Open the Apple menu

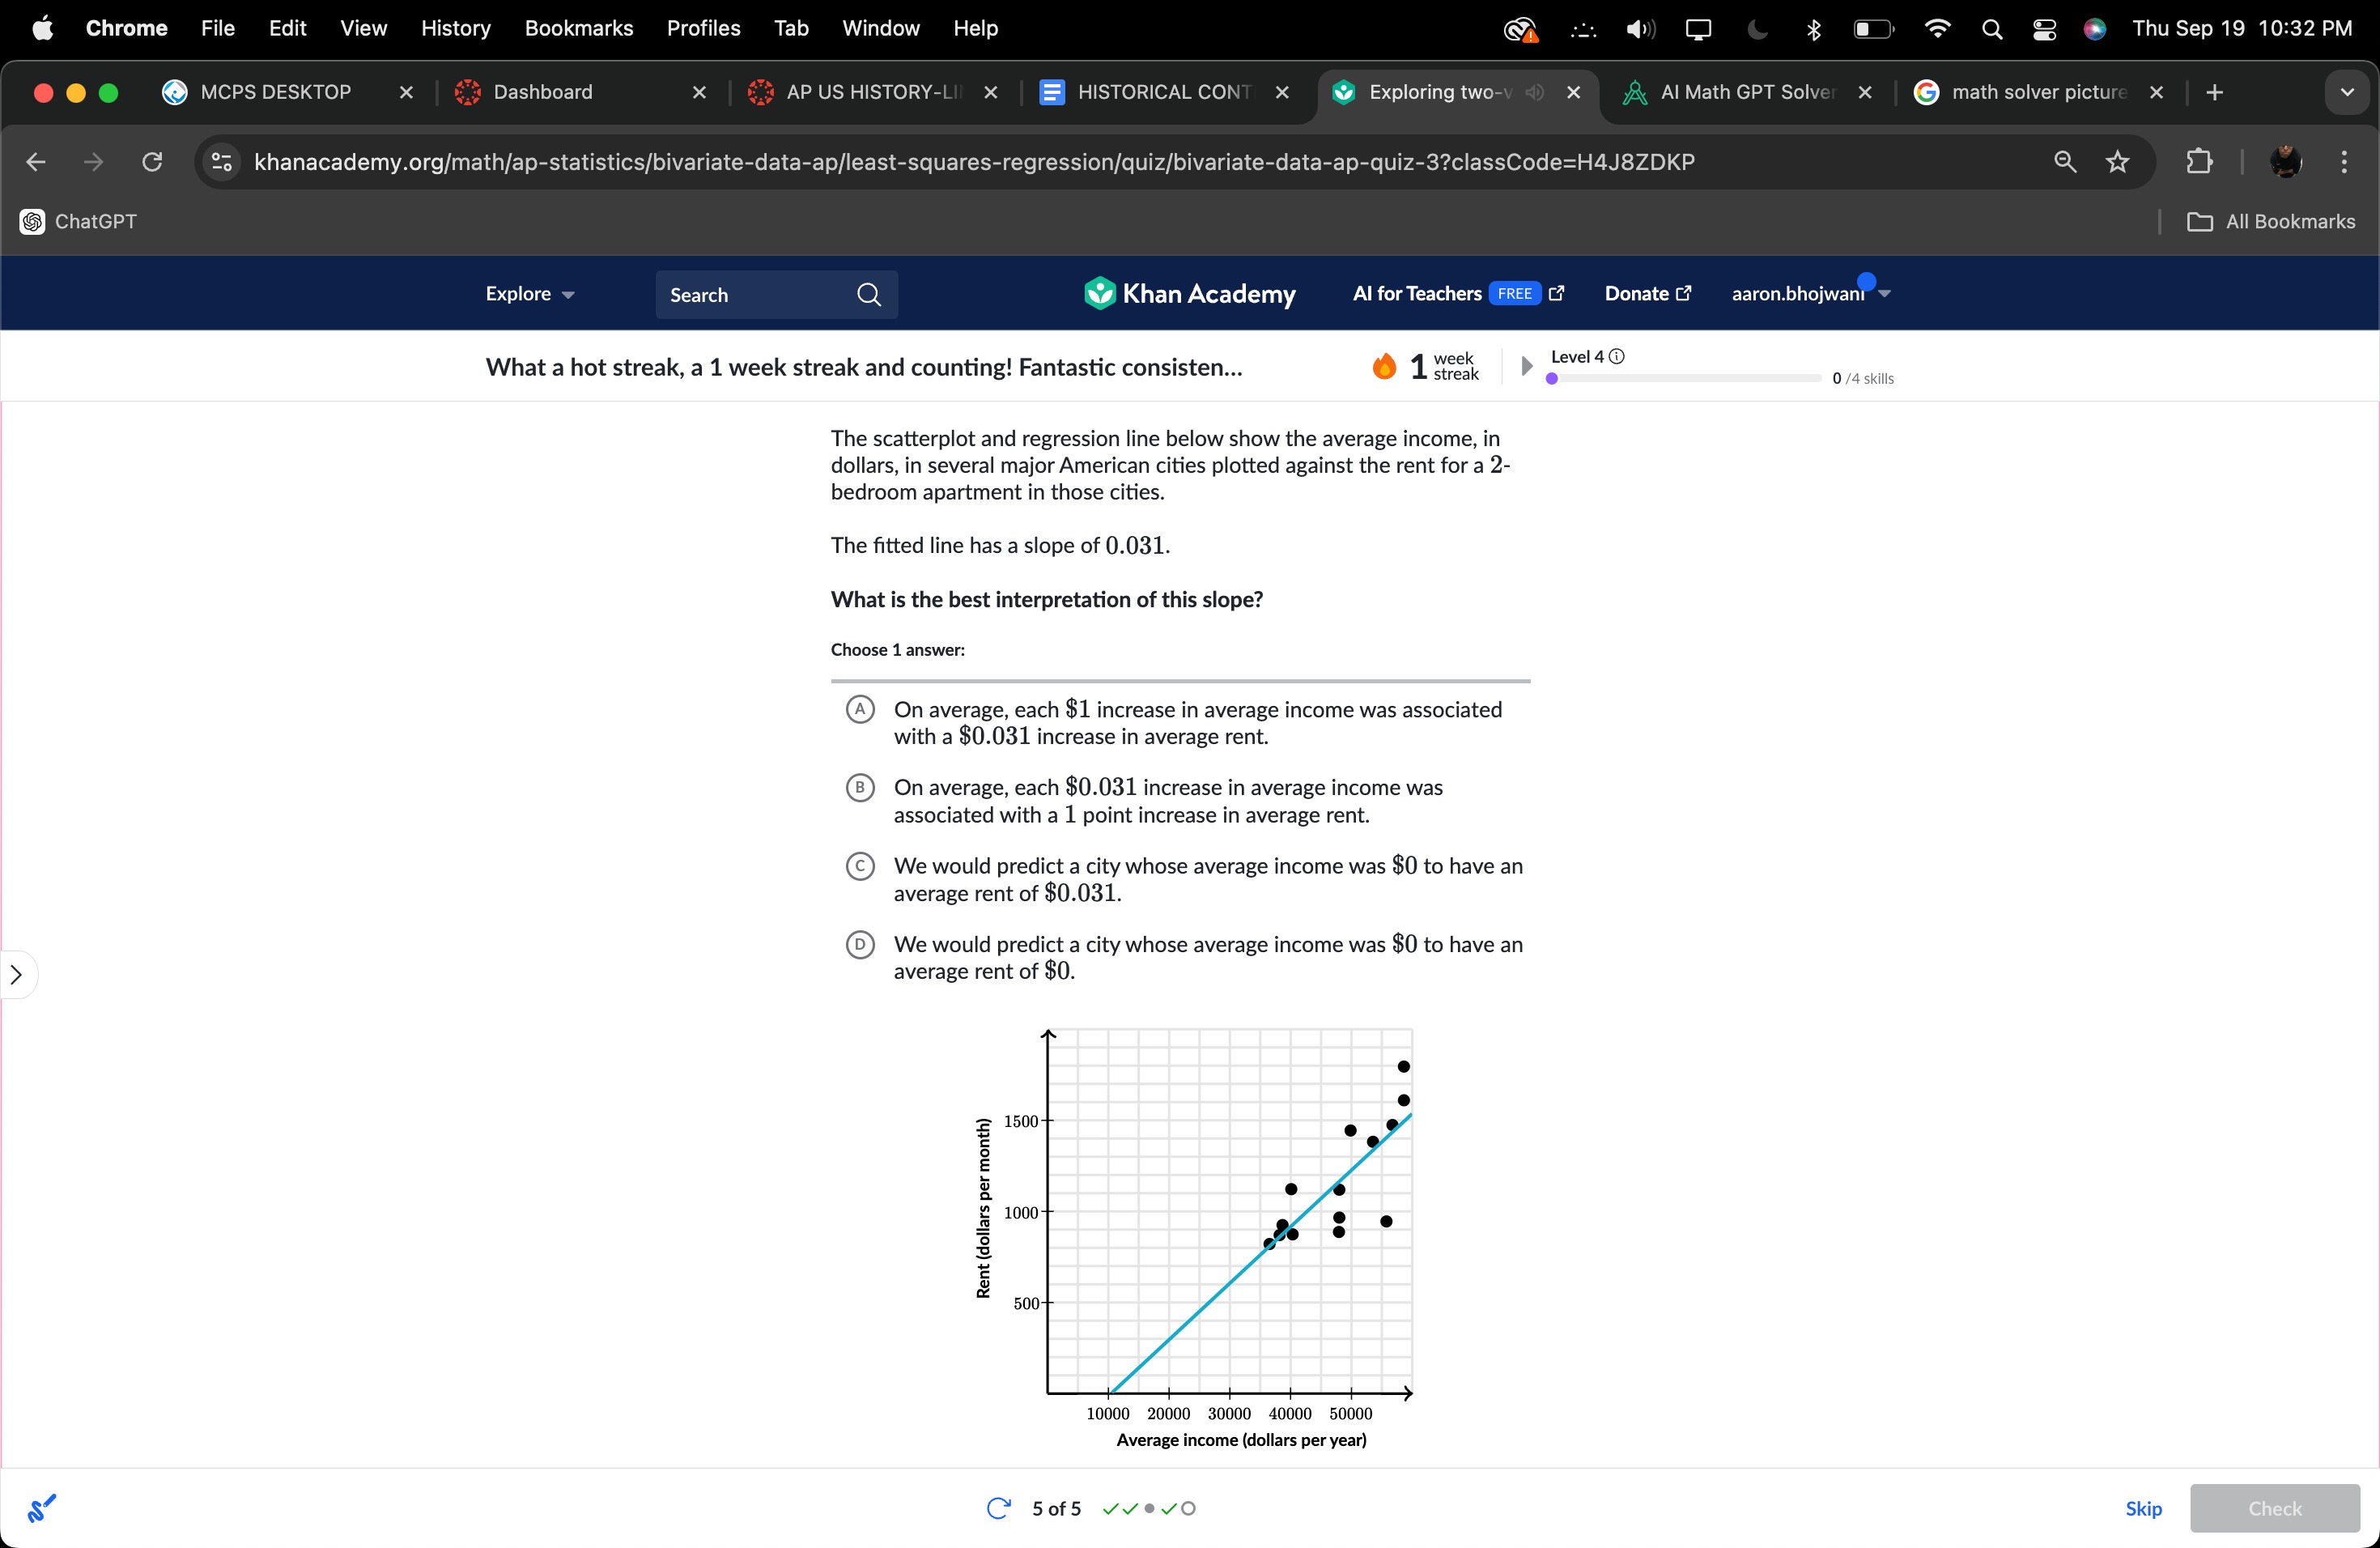click(x=42, y=28)
